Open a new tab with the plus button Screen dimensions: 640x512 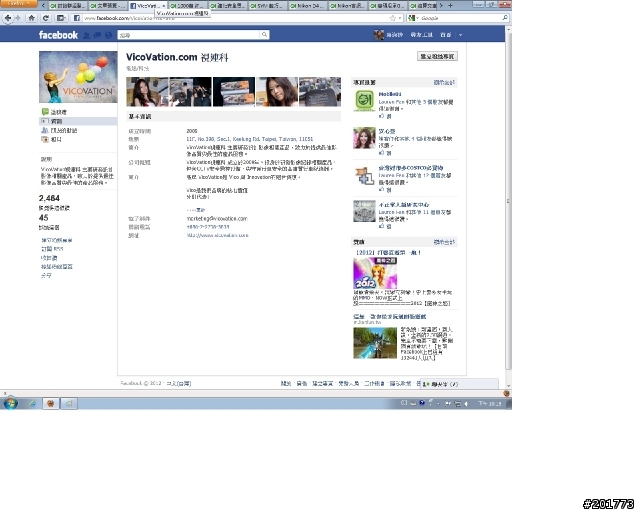pos(450,5)
